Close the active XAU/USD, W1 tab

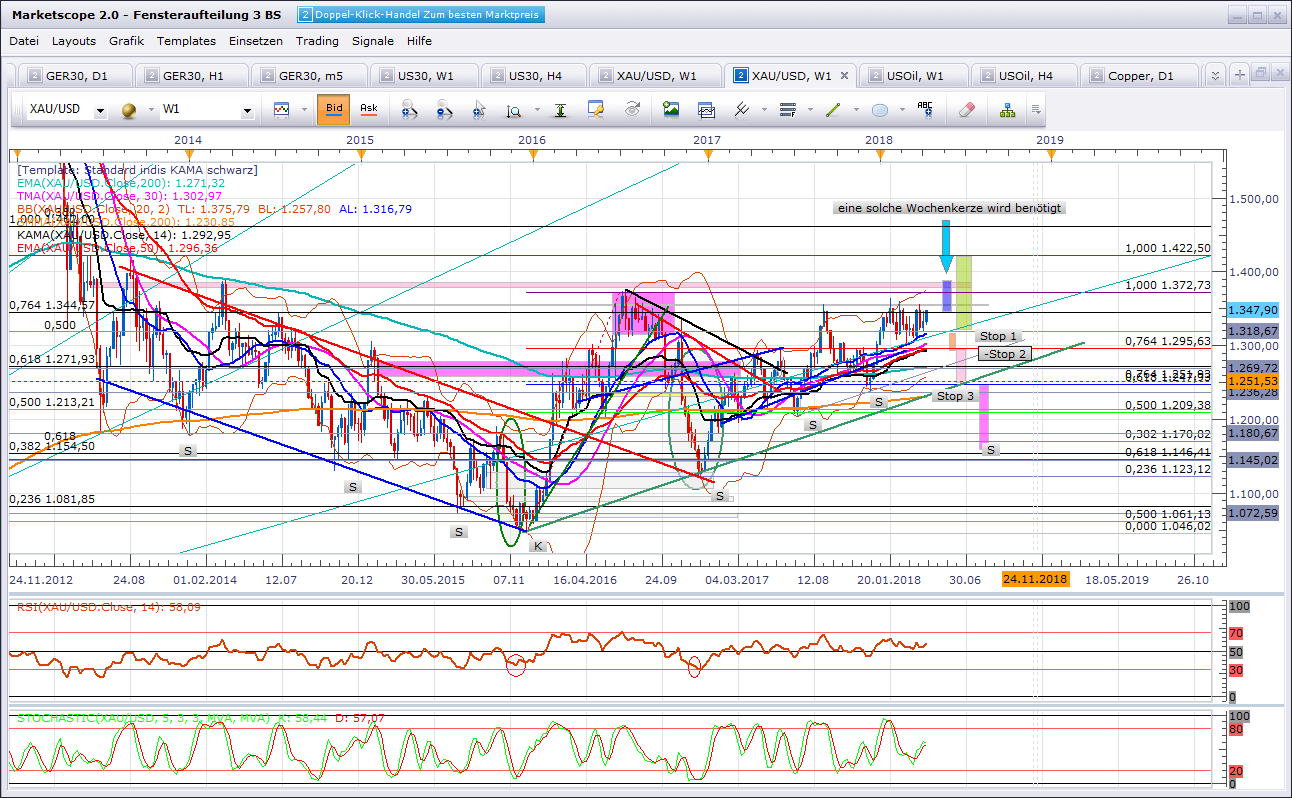coord(844,76)
